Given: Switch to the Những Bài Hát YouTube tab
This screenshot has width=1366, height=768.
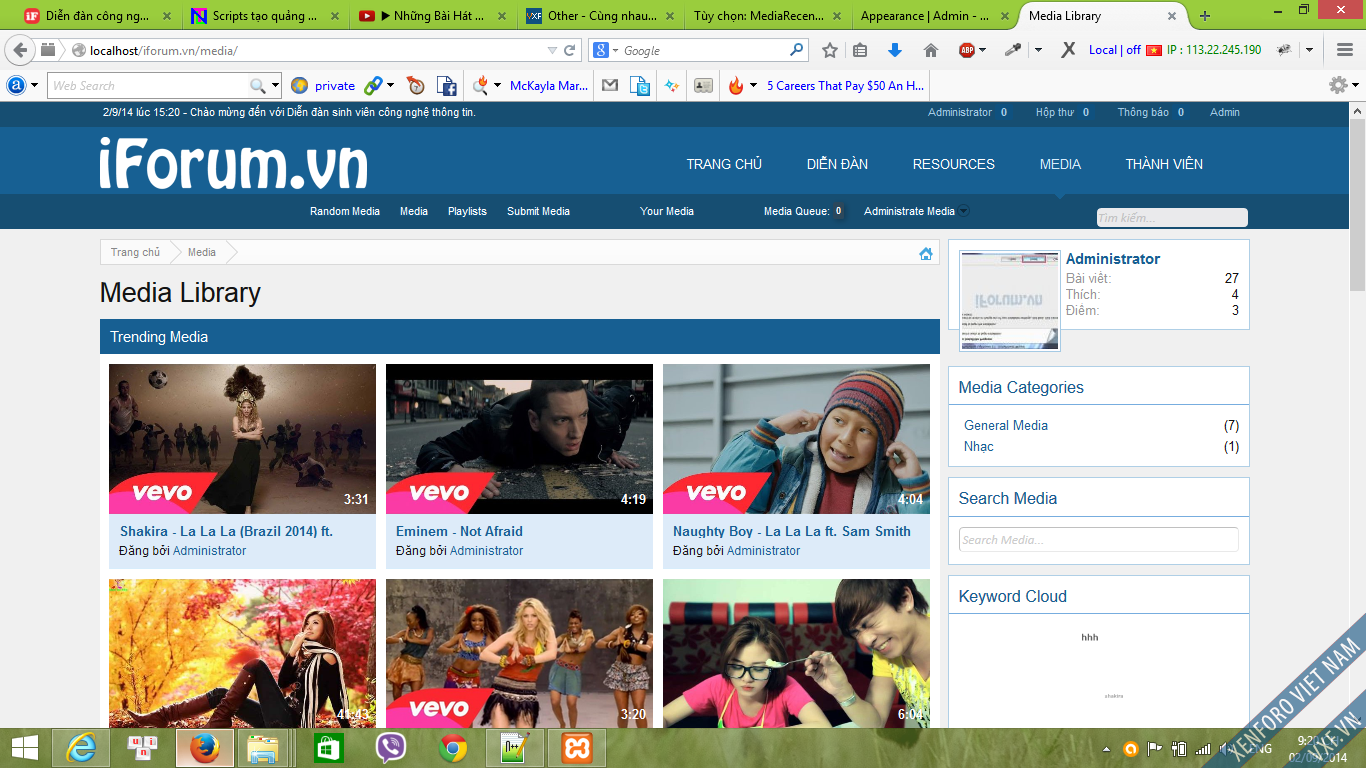Looking at the screenshot, I should click(x=432, y=16).
